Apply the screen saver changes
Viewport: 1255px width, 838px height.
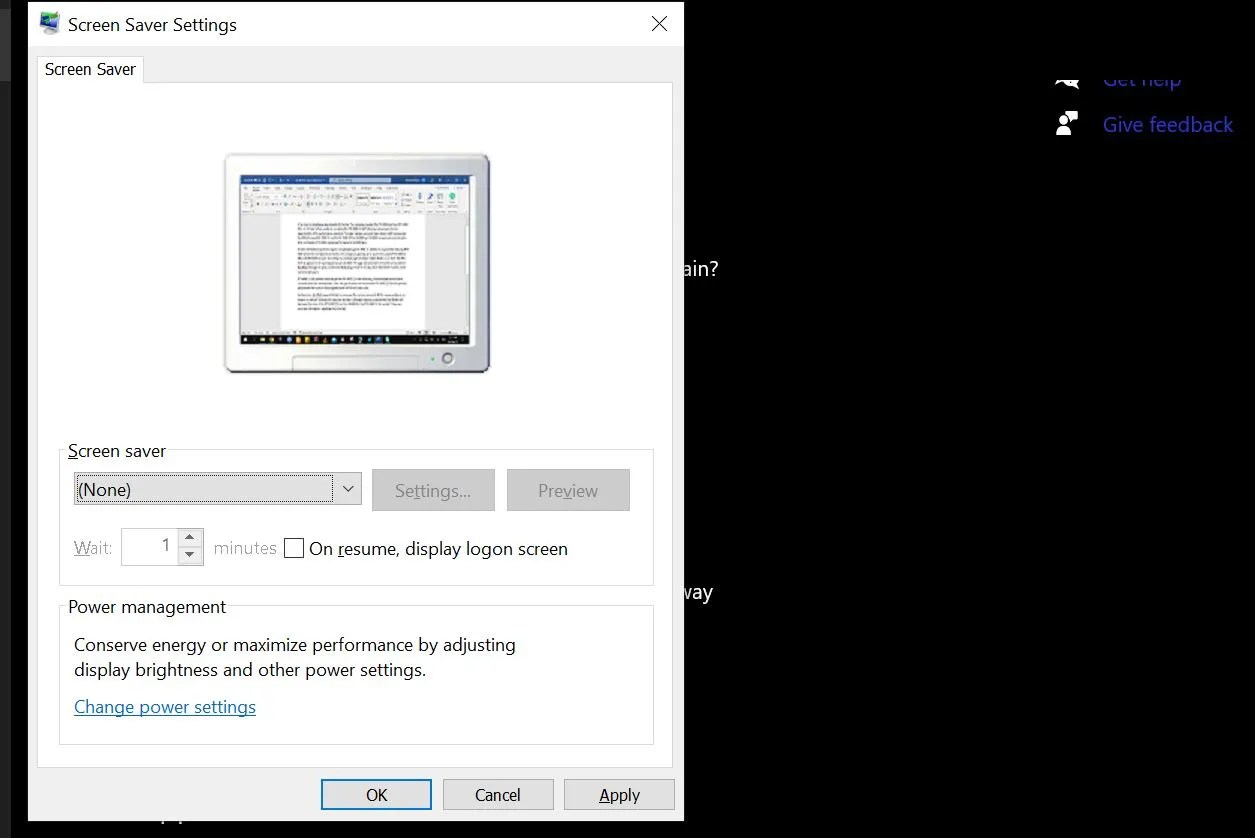619,794
